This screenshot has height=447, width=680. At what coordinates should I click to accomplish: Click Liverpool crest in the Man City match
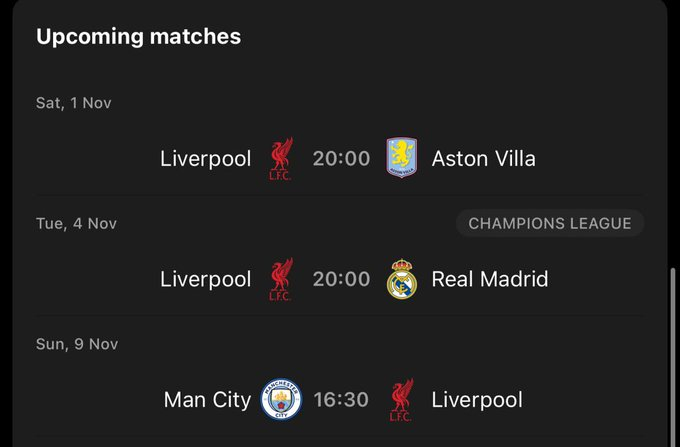pos(401,400)
